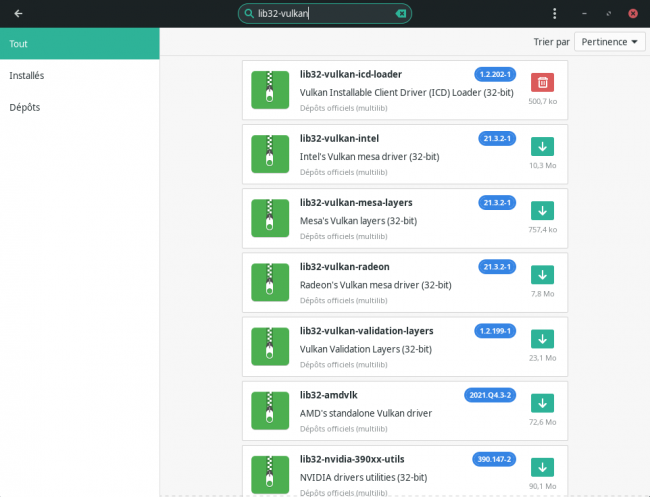Click the lib32-vulkan-validation-layers package icon
This screenshot has height=497, width=650.
[x=270, y=347]
